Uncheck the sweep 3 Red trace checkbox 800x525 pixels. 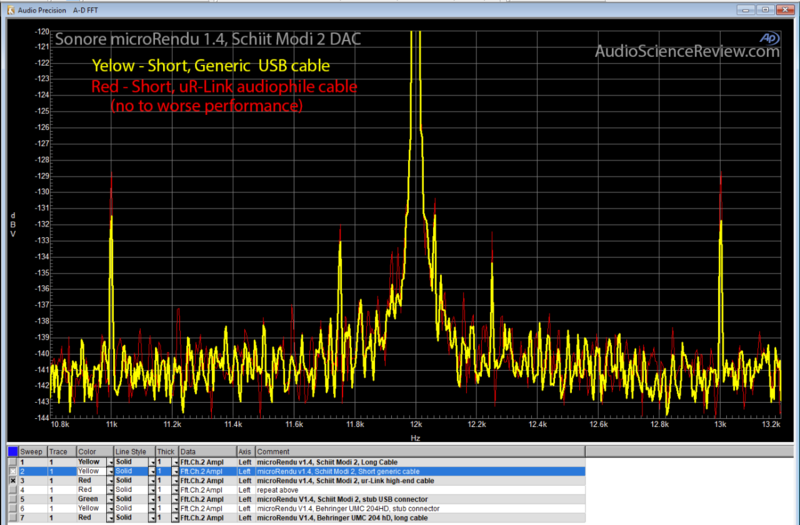click(12, 481)
